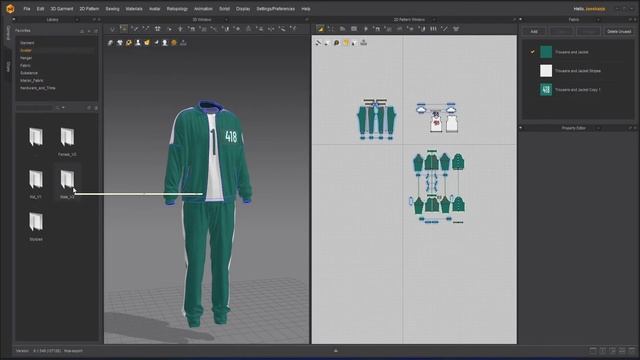Select the highlighted Select/Move tool in 3D toolbar
Image resolution: width=640 pixels, height=360 pixels.
point(123,29)
